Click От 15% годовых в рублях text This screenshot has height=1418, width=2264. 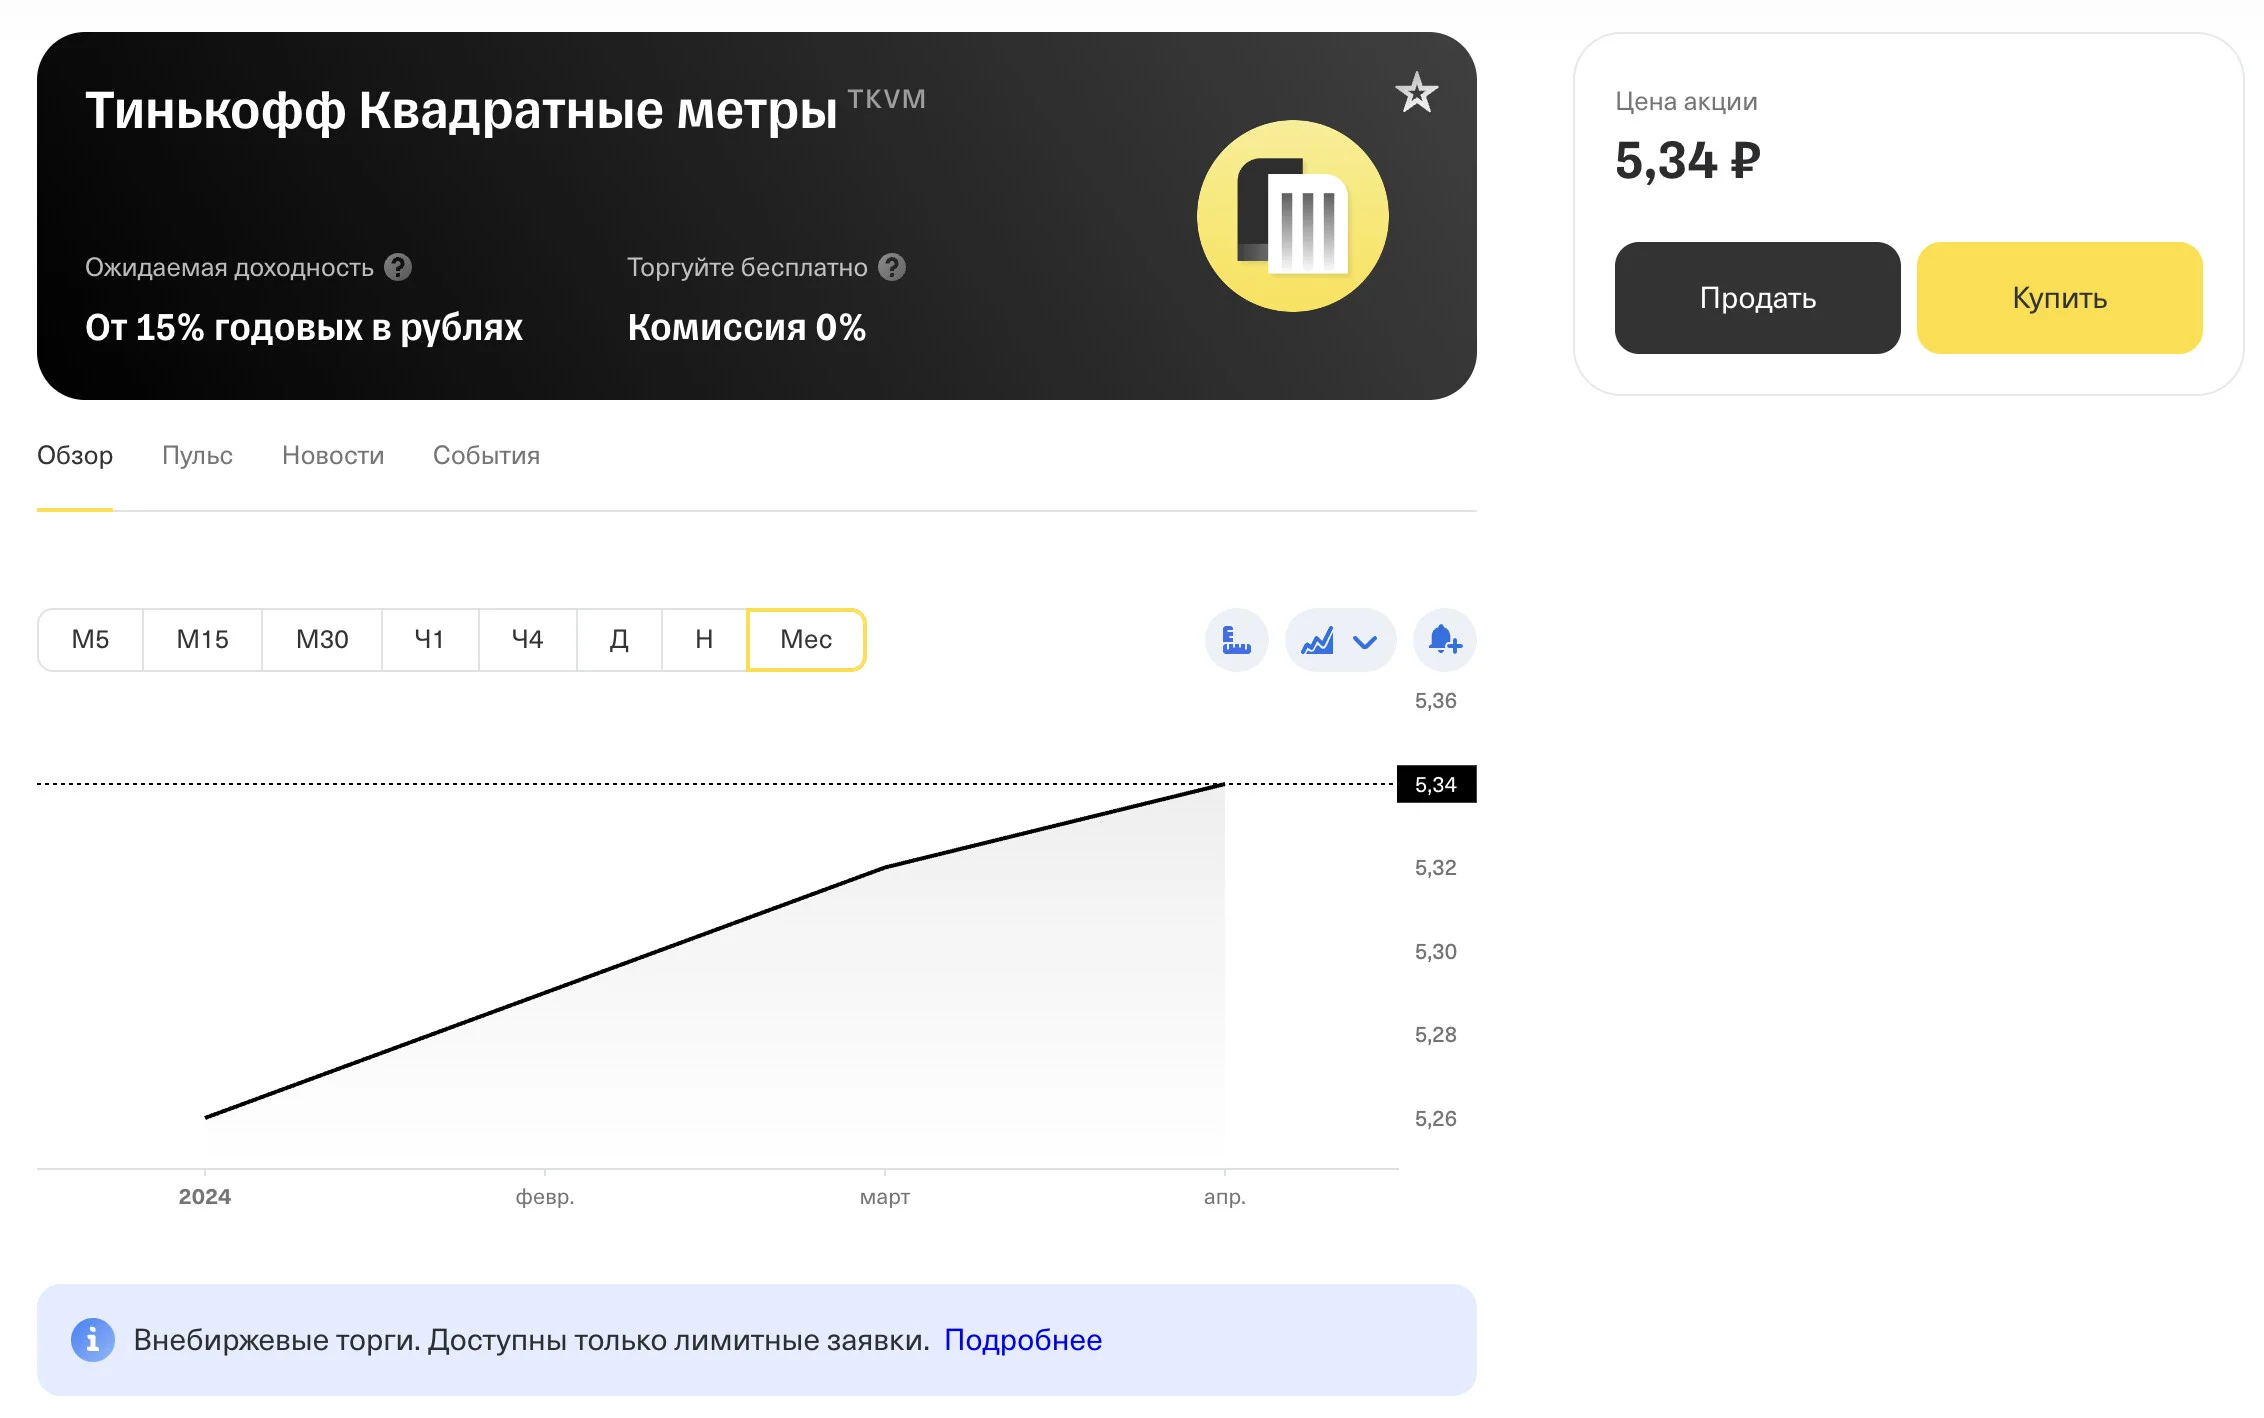(304, 328)
